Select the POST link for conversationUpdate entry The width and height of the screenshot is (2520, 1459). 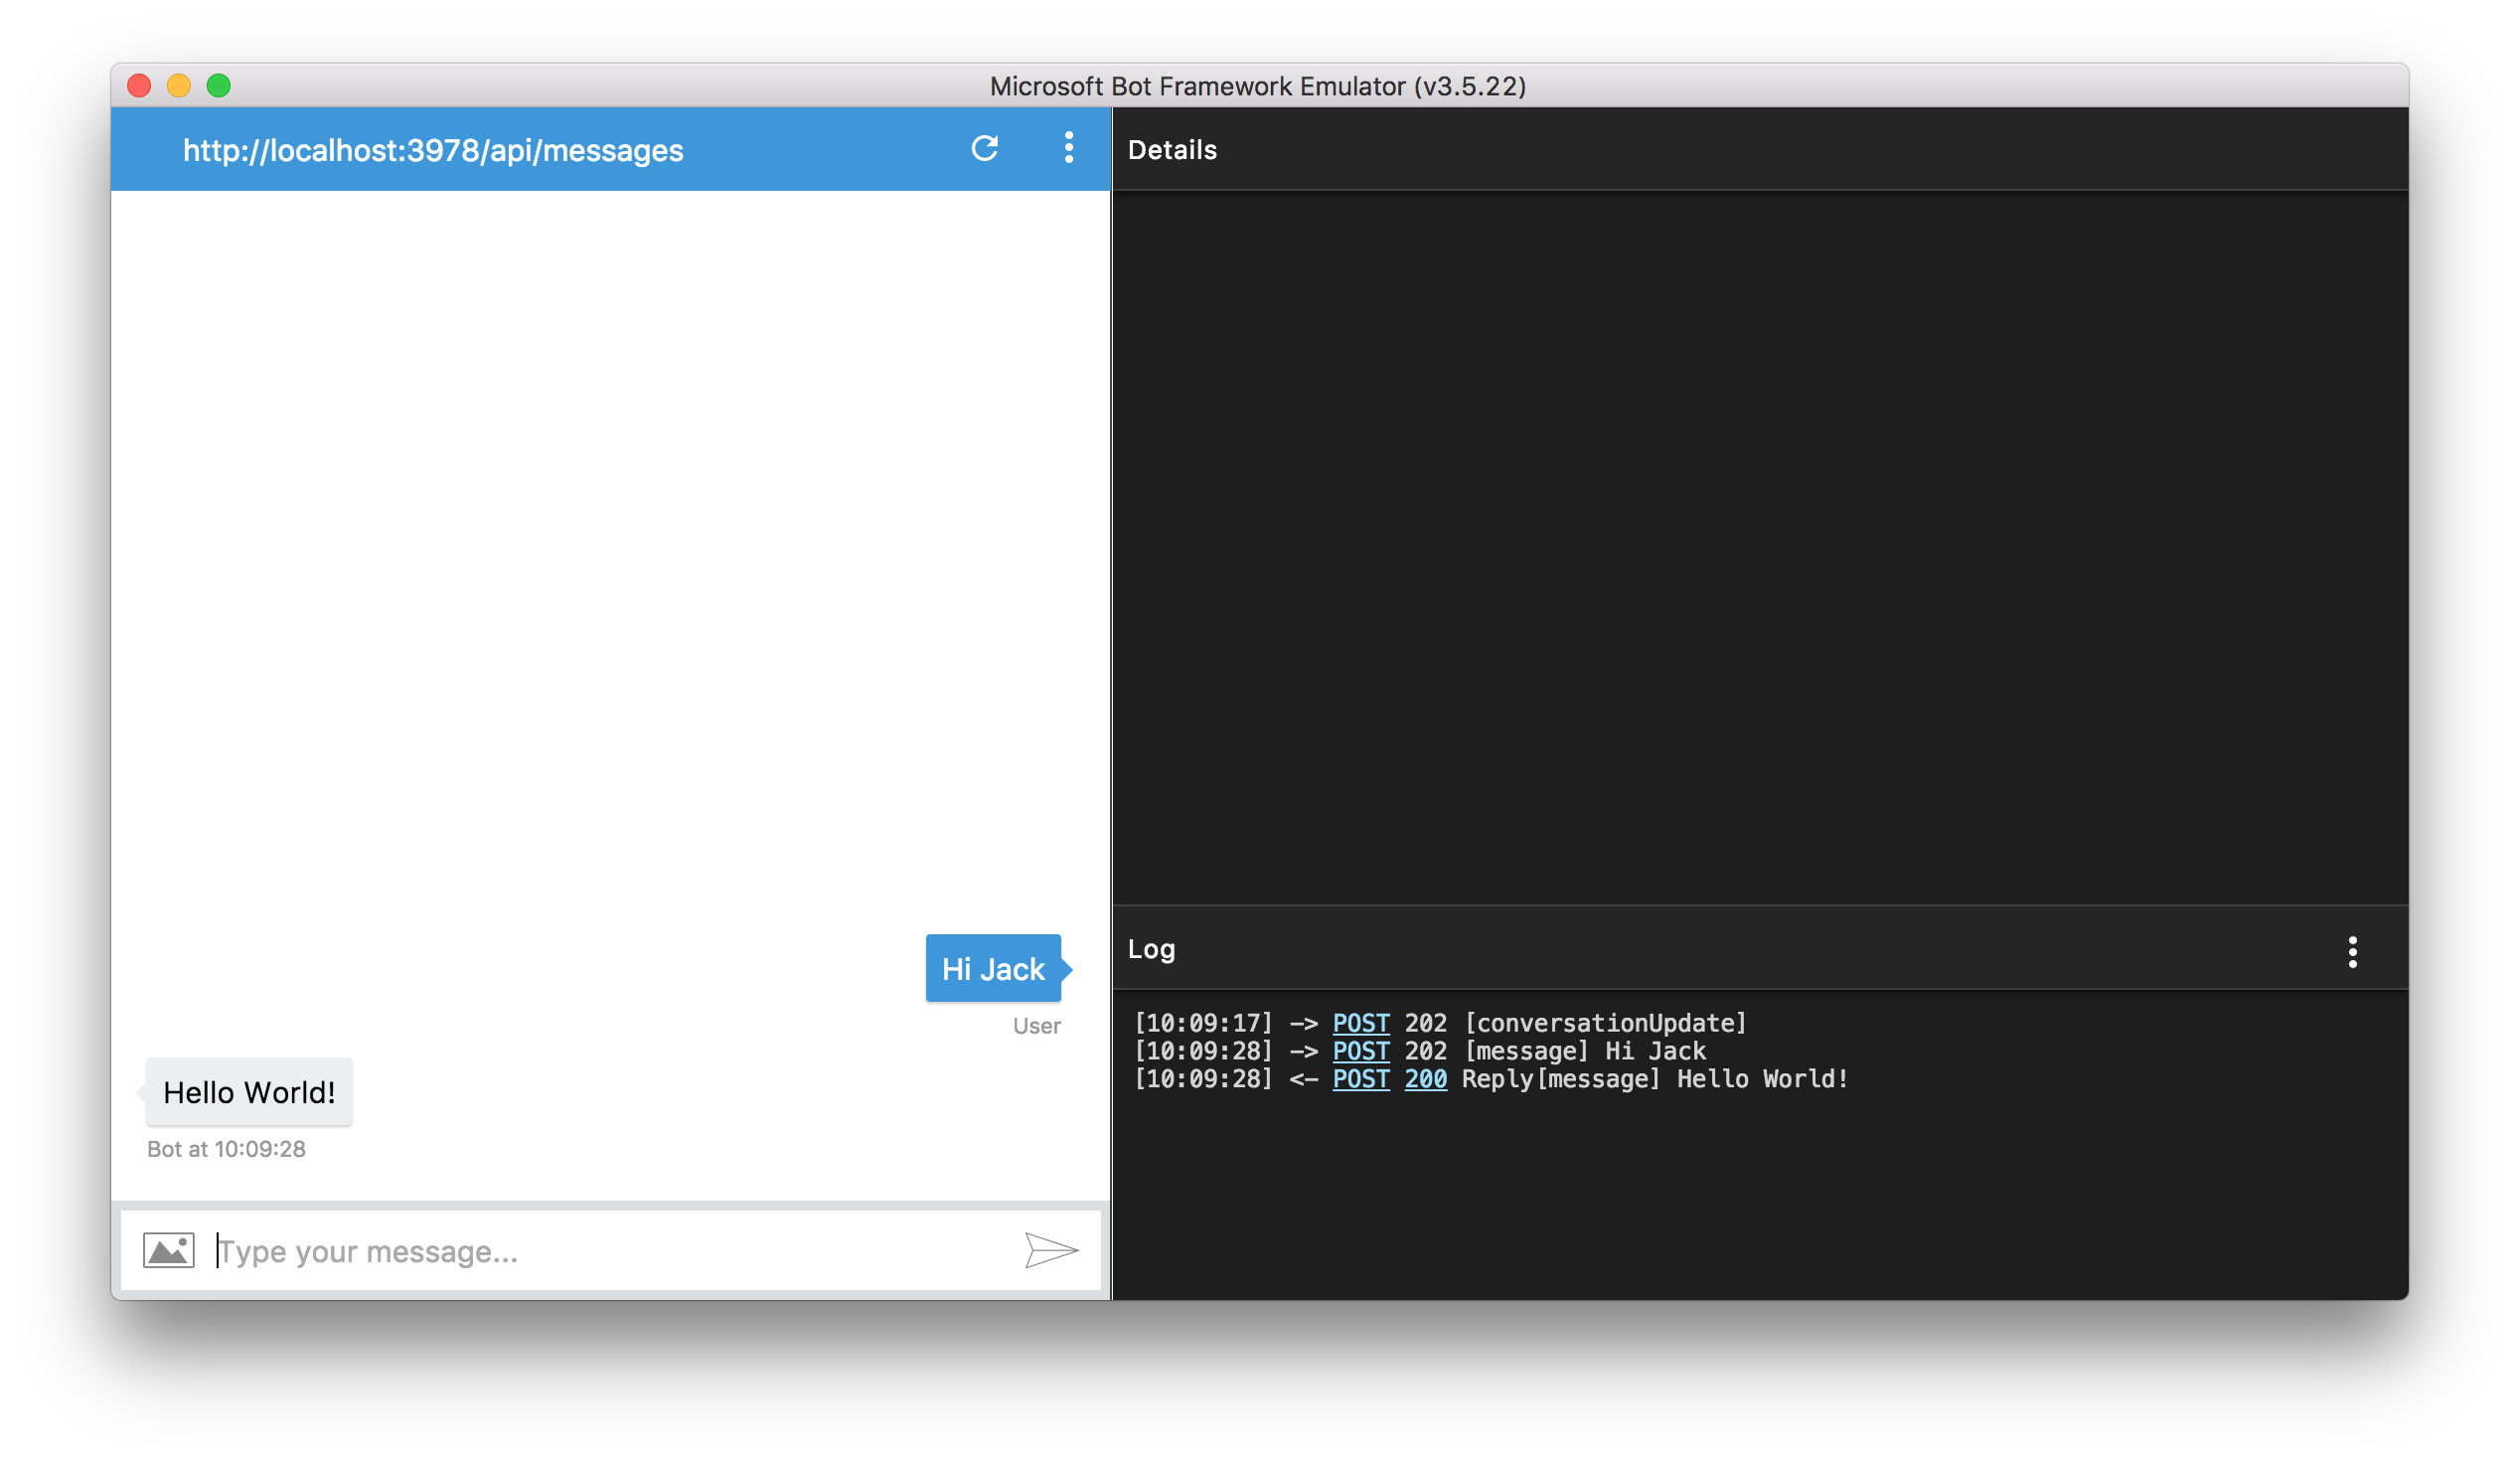pos(1360,1022)
